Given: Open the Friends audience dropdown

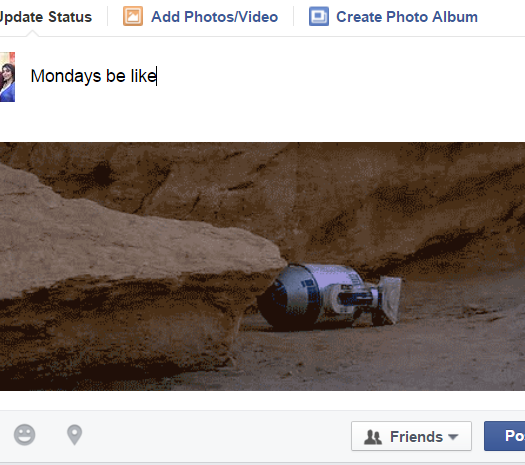Looking at the screenshot, I should click(x=411, y=436).
